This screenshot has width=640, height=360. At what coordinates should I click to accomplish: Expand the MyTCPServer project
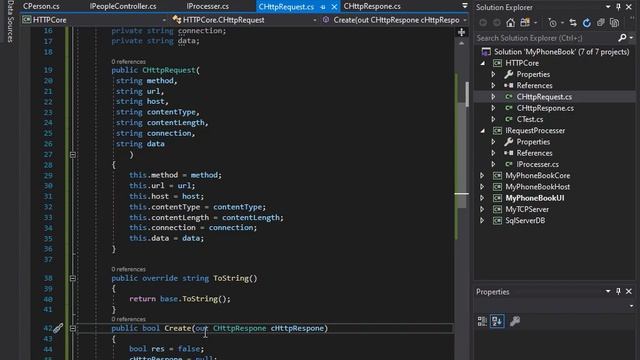[x=482, y=209]
